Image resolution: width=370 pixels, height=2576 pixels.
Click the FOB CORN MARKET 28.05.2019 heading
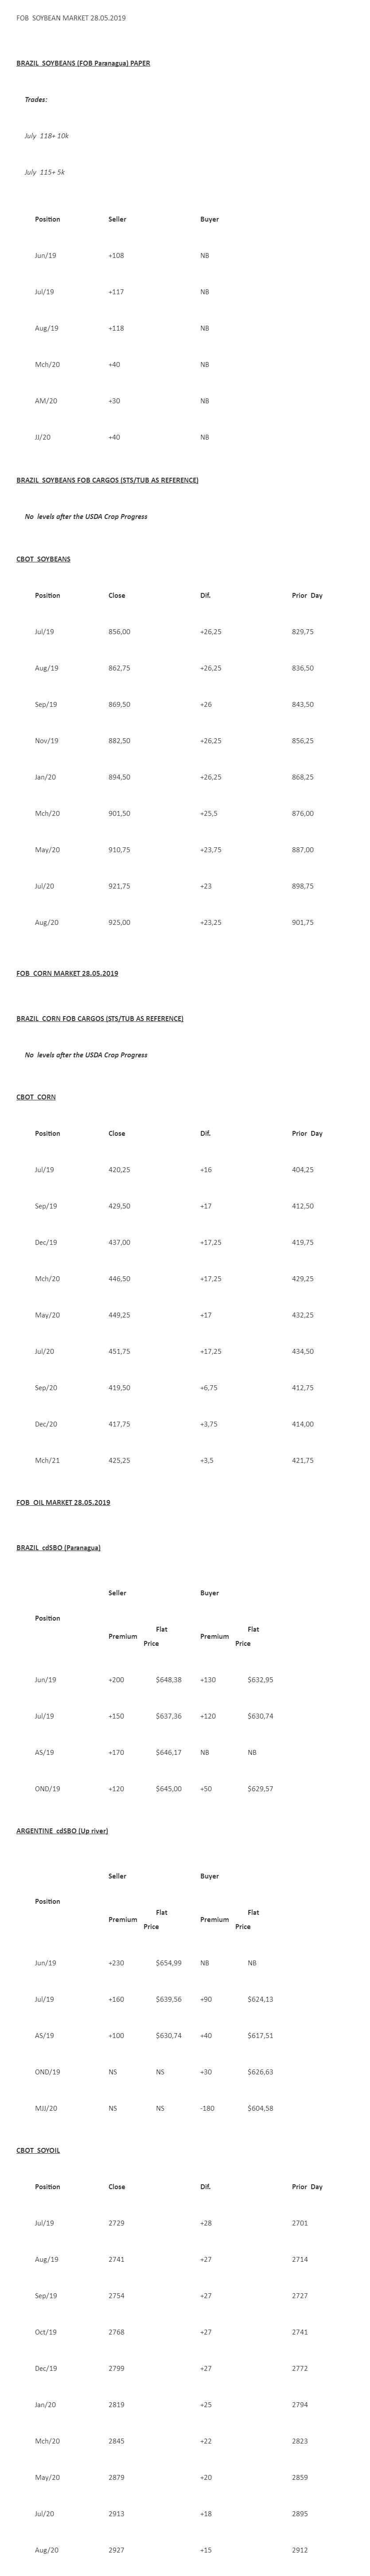[67, 973]
